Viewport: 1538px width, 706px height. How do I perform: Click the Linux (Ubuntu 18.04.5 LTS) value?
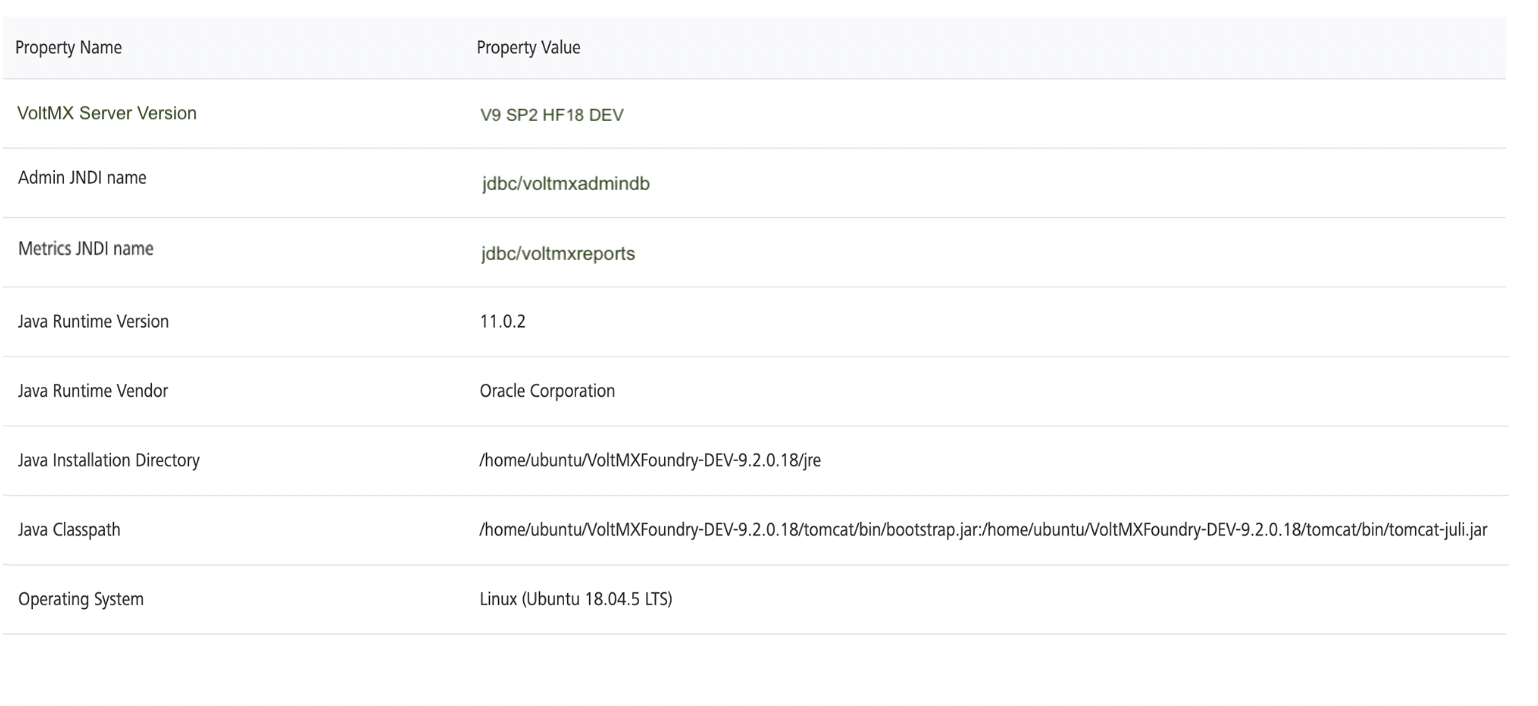tap(575, 600)
